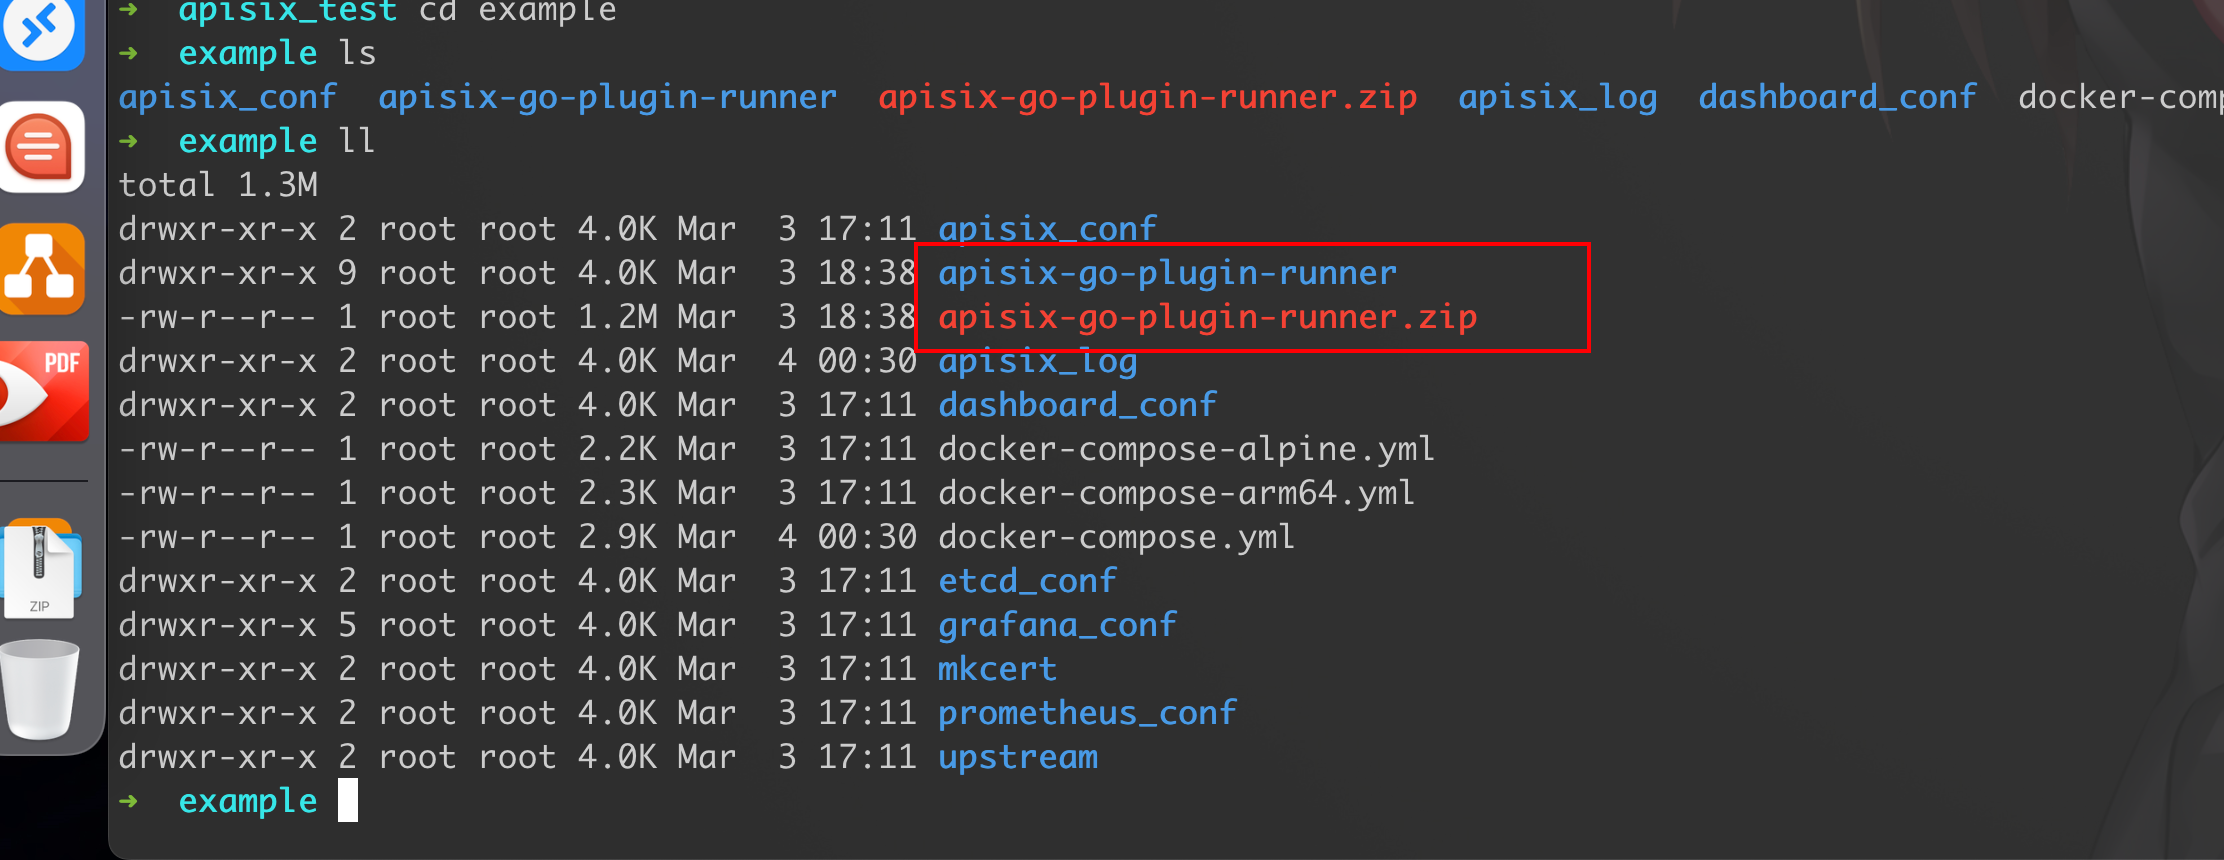Screen dimensions: 2224x860
Task: Select the prometheus_conf directory
Action: coord(1086,712)
